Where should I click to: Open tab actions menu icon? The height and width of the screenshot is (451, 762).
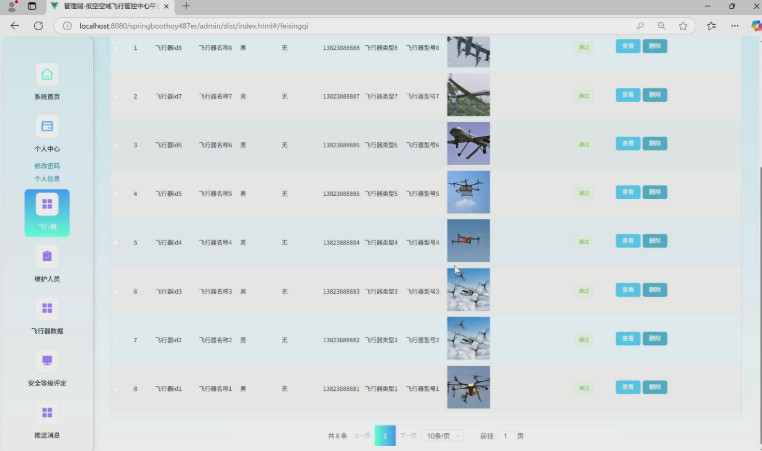(x=32, y=6)
